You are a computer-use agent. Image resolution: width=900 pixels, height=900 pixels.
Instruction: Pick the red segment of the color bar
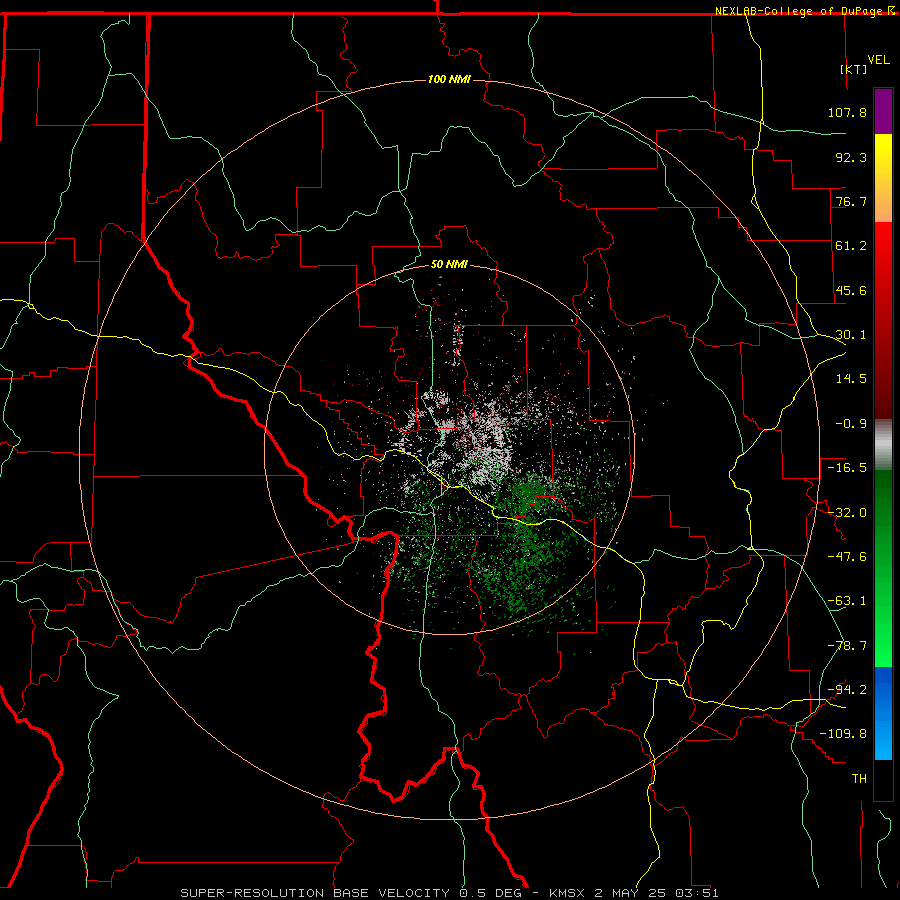[883, 320]
